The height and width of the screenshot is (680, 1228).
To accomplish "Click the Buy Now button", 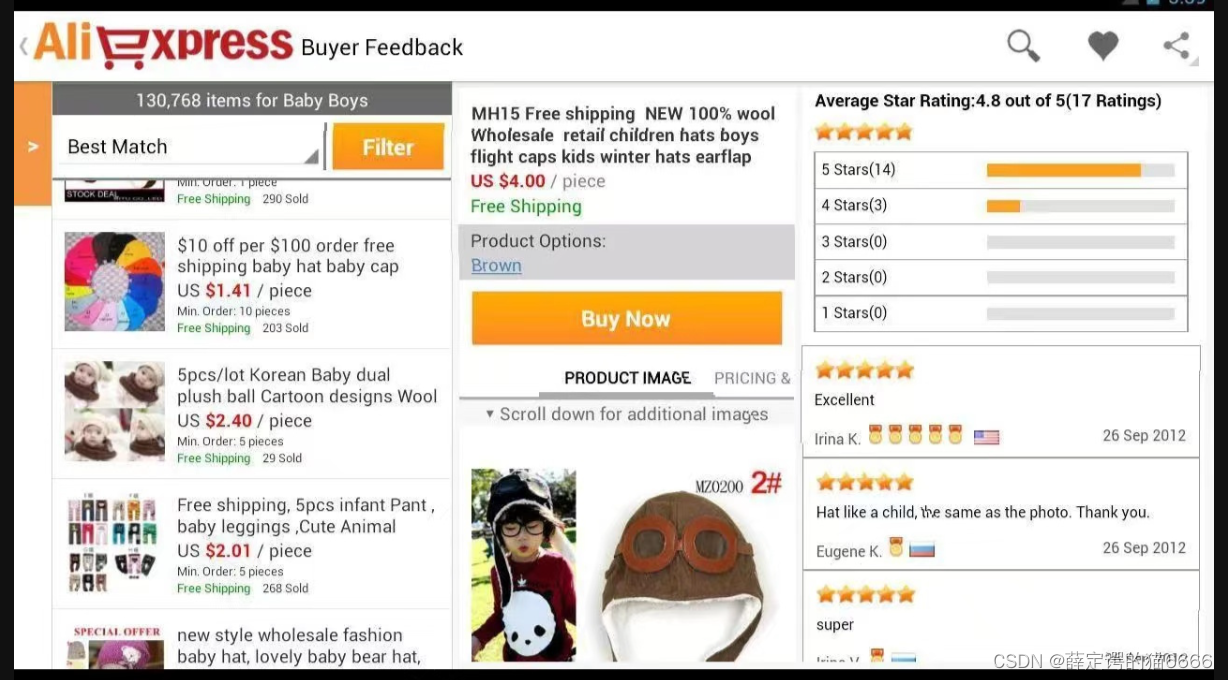I will click(626, 319).
